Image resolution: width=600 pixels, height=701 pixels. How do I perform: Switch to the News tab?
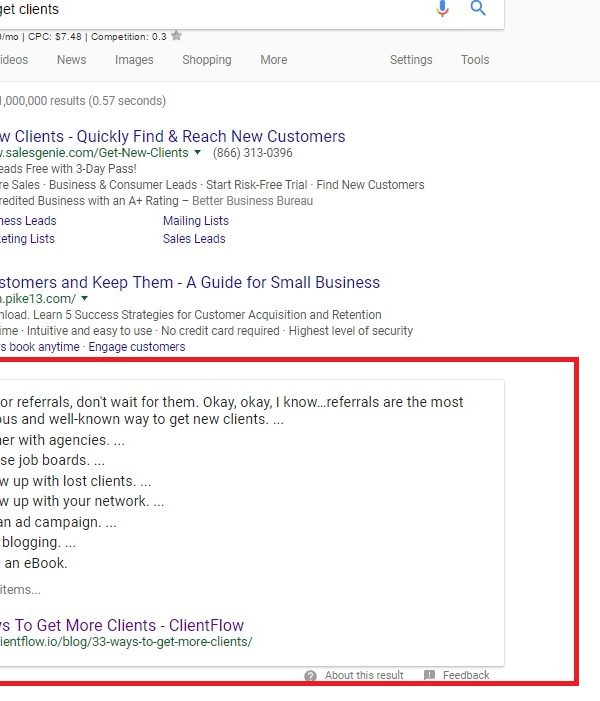(x=72, y=59)
